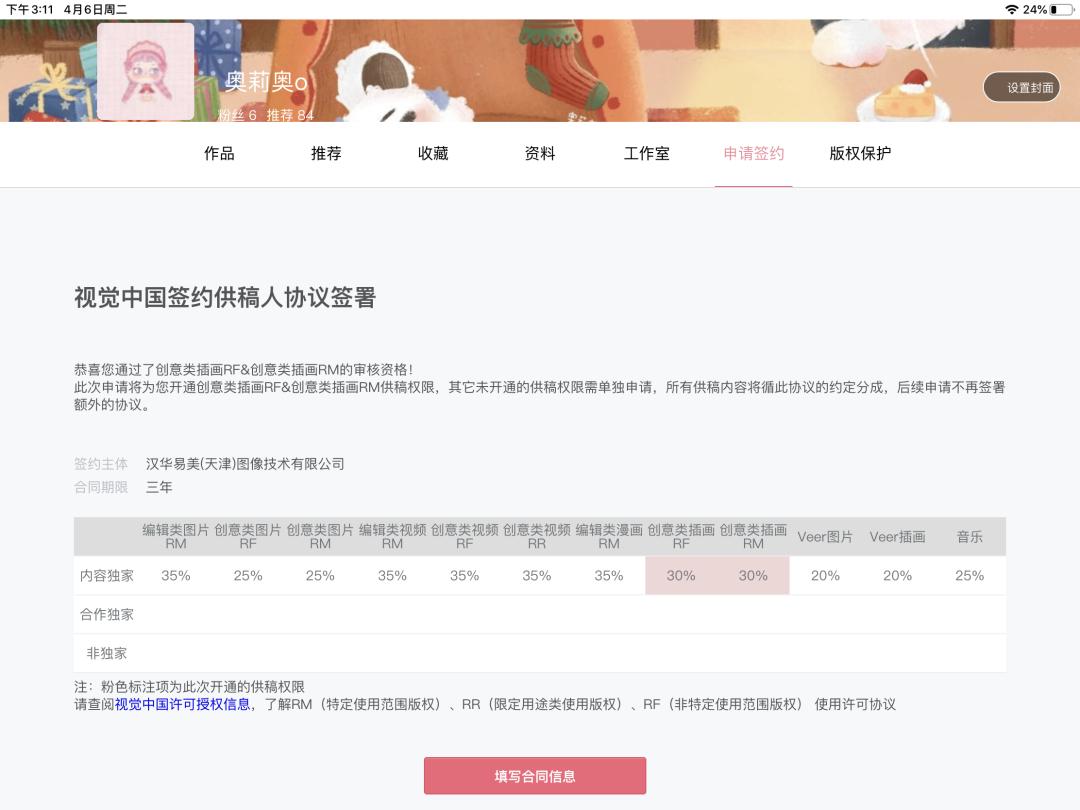Click the highlighted 创意类插画RF 30% cell

click(x=680, y=575)
